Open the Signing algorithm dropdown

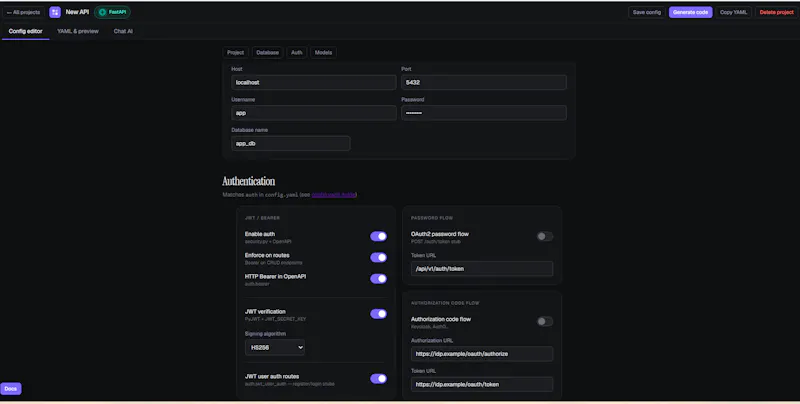[x=275, y=347]
